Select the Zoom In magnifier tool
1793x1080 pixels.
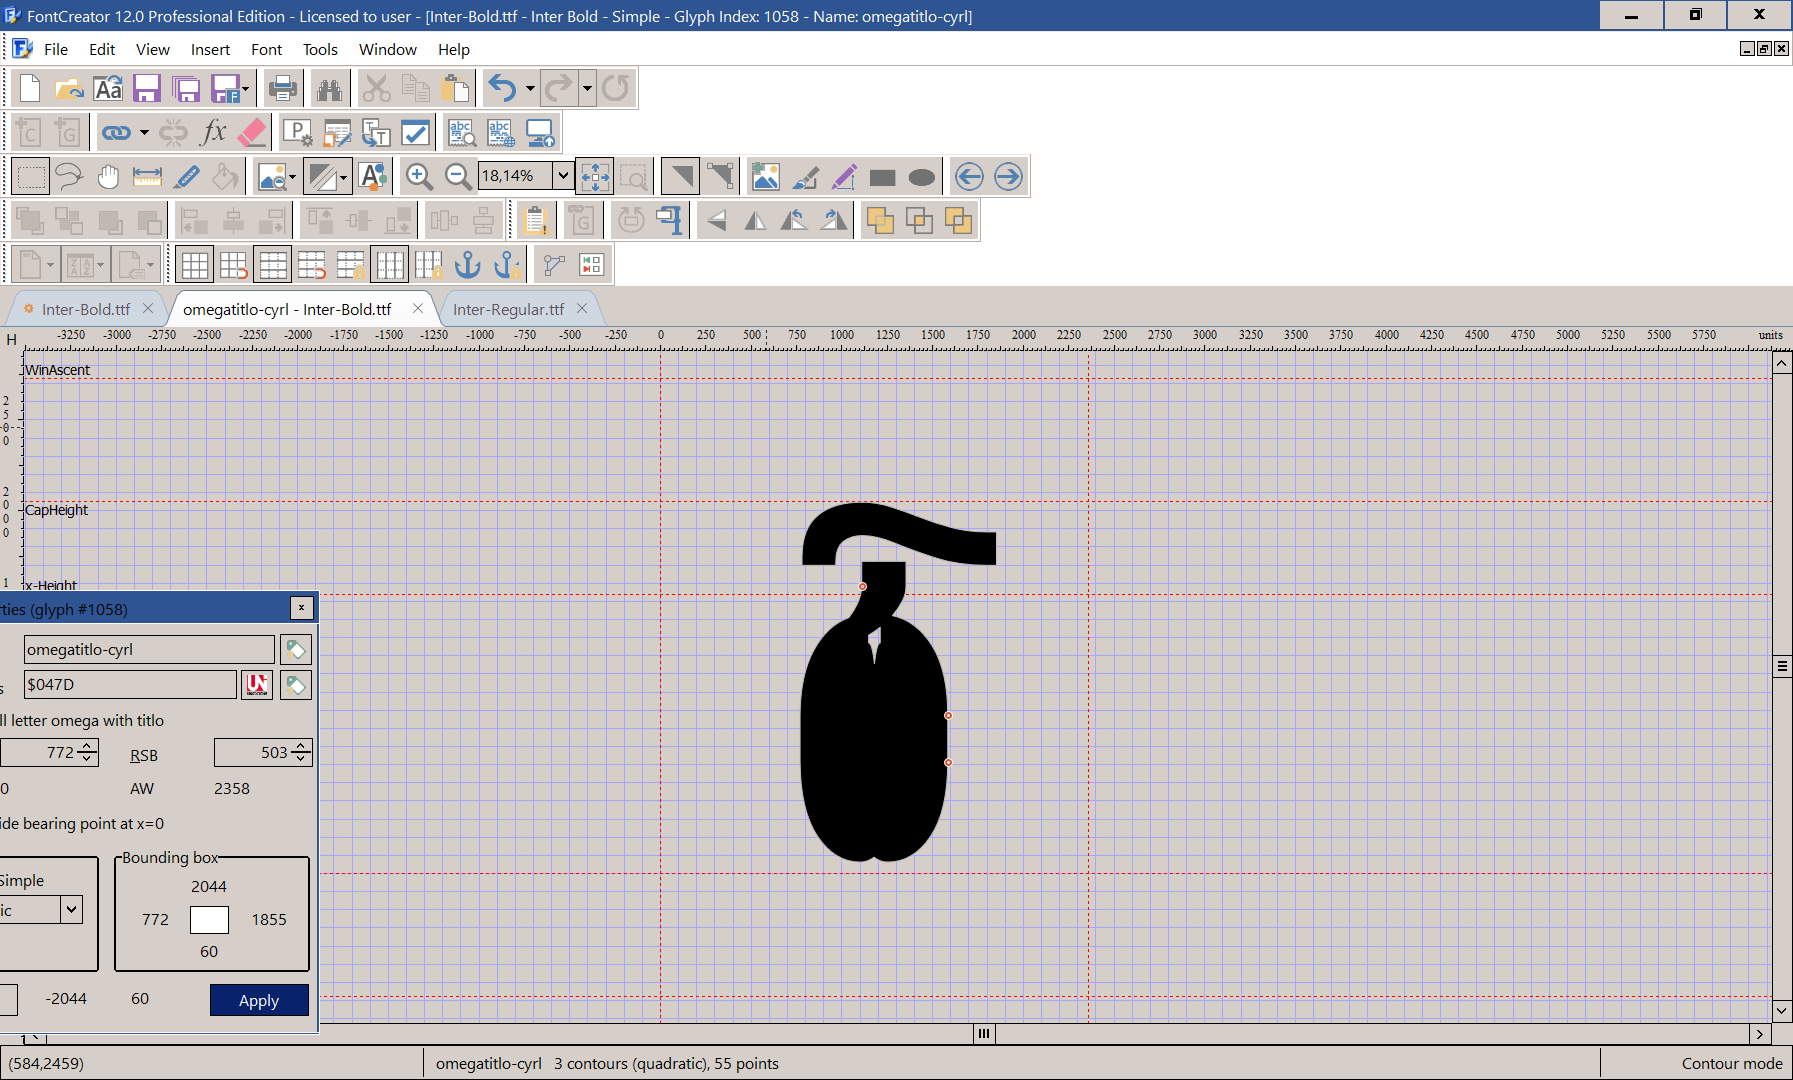pos(419,177)
